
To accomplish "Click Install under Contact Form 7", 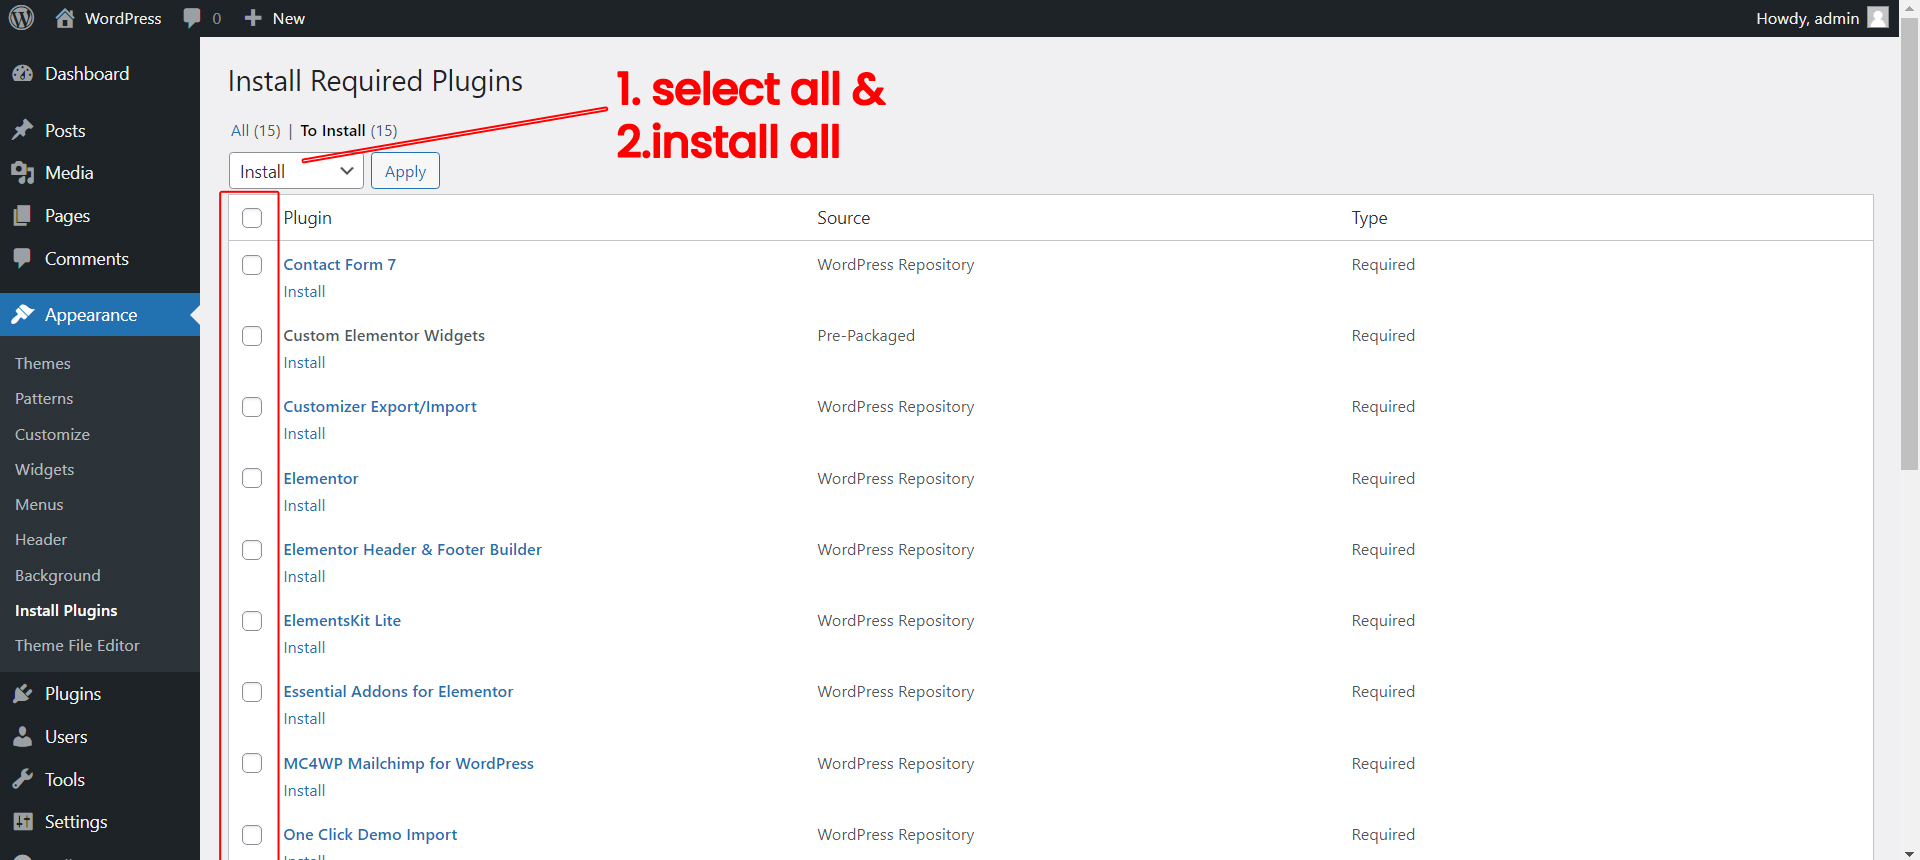I will pyautogui.click(x=304, y=292).
